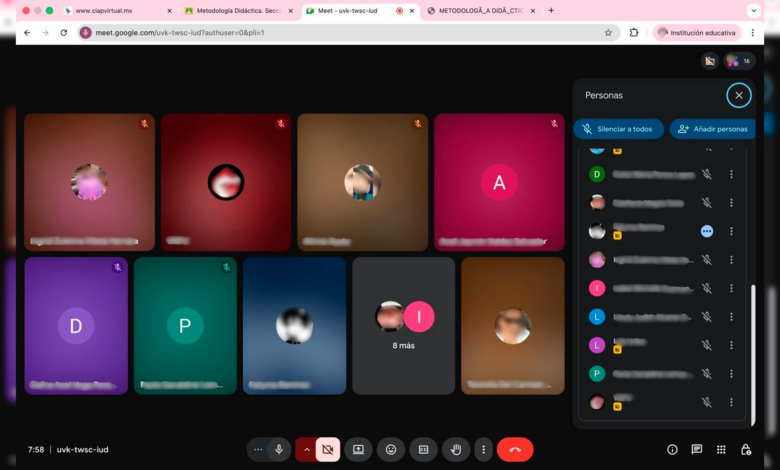
Task: Raise hand using the hand icon
Action: pyautogui.click(x=456, y=450)
